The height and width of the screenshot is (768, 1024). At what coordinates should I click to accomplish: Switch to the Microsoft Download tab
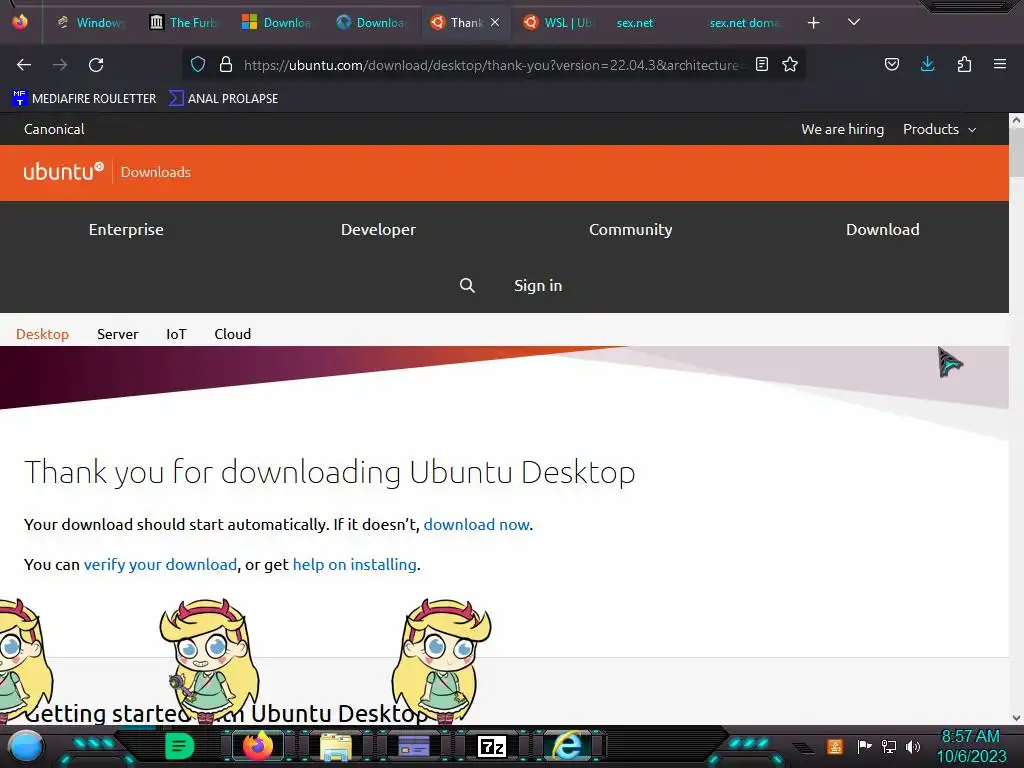277,23
